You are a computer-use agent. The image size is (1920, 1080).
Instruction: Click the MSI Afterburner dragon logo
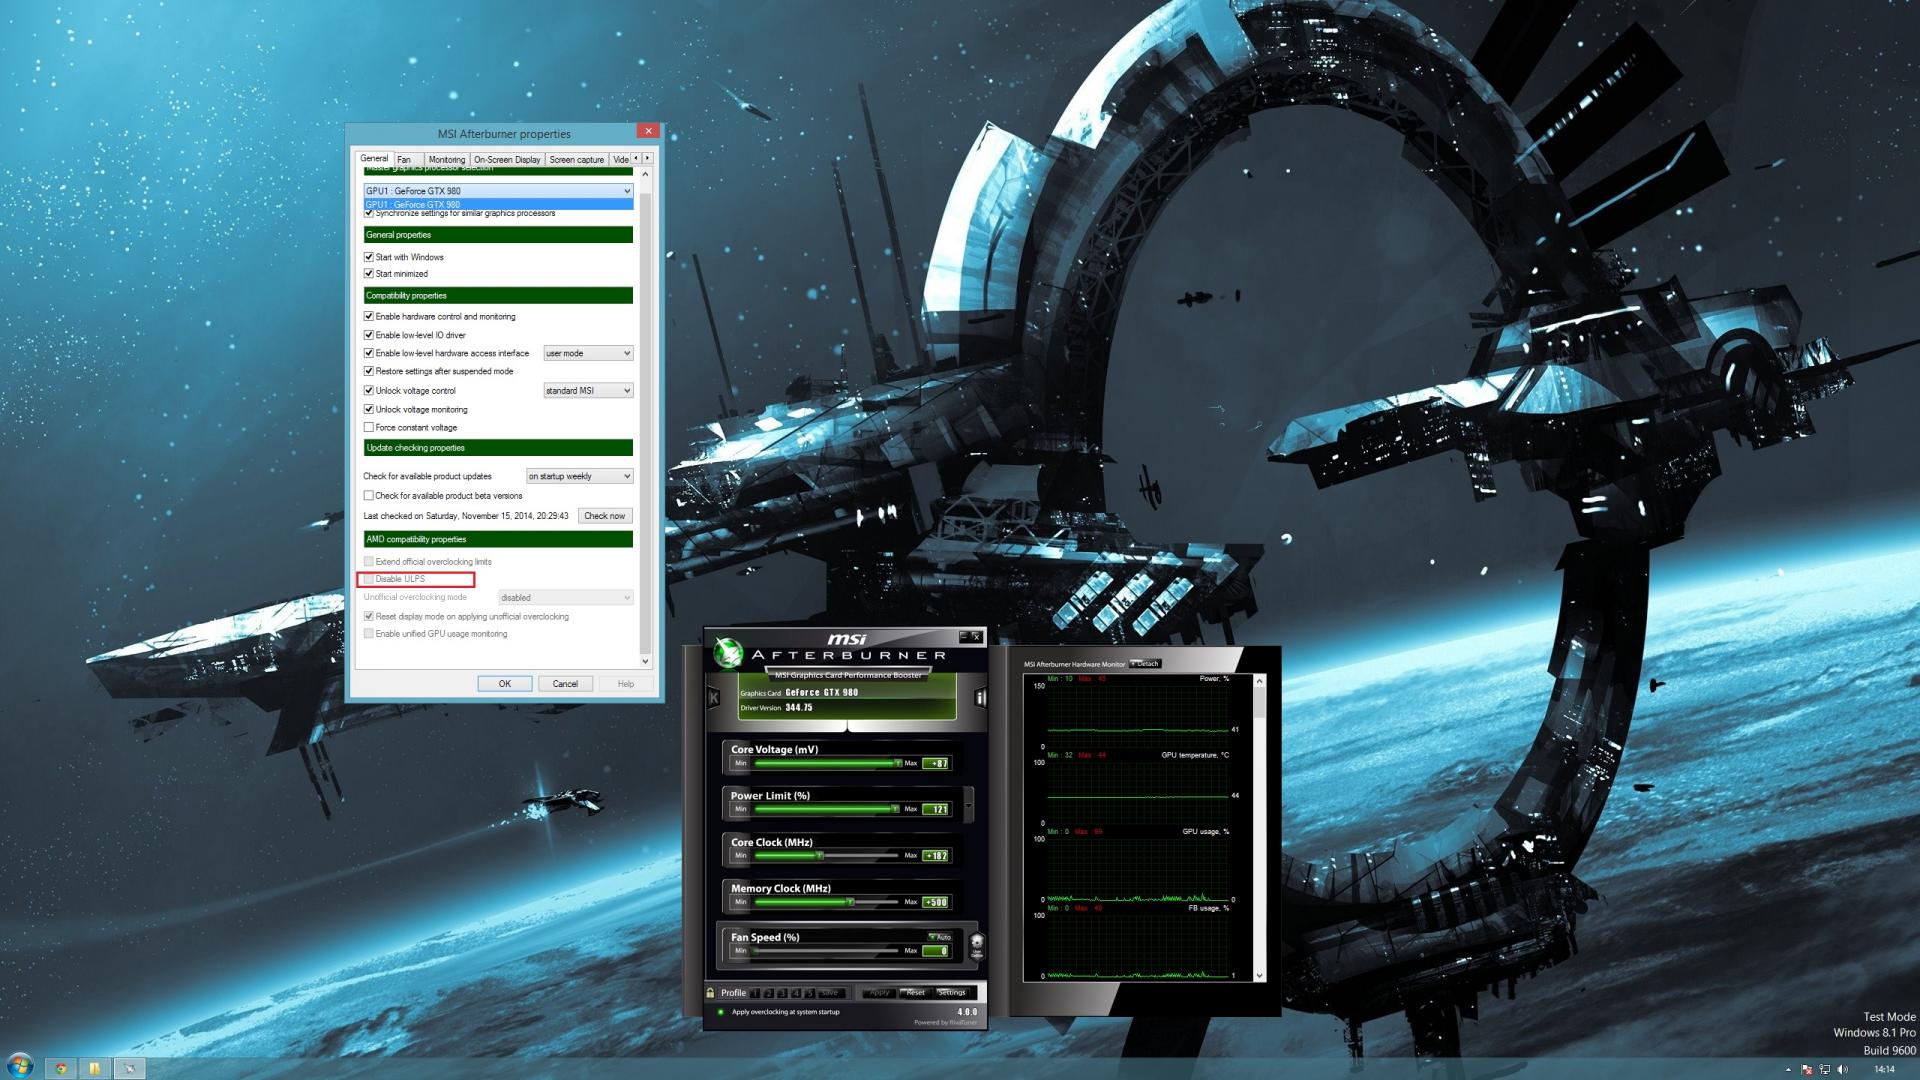click(x=728, y=653)
